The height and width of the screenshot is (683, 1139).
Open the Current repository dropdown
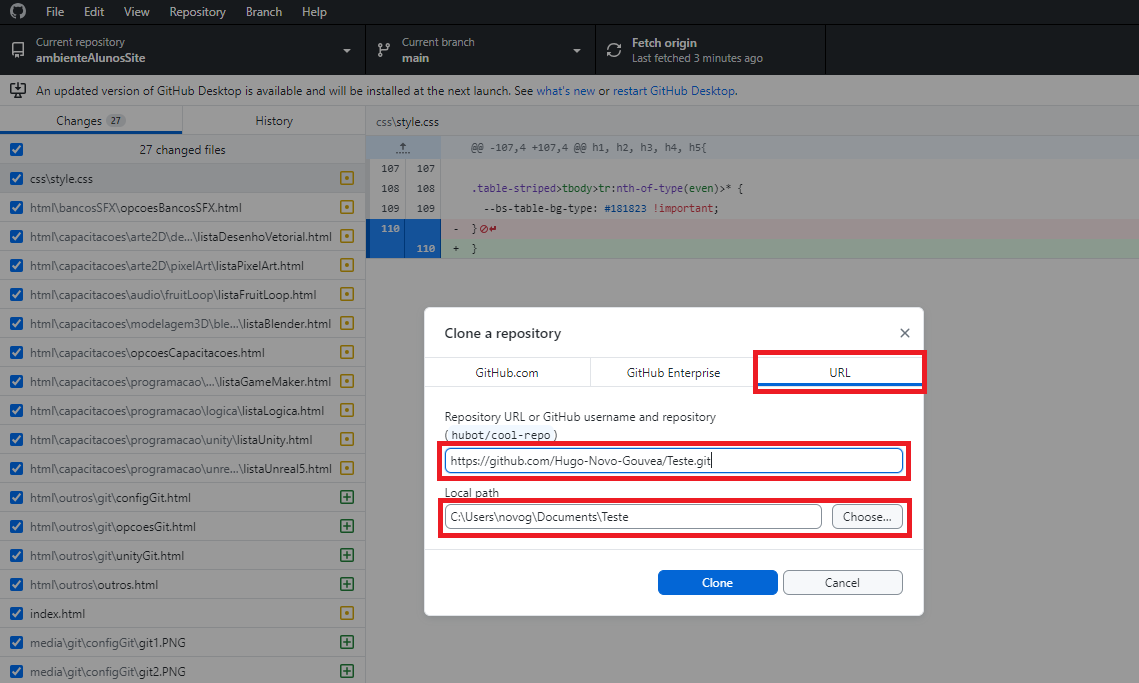[x=182, y=50]
